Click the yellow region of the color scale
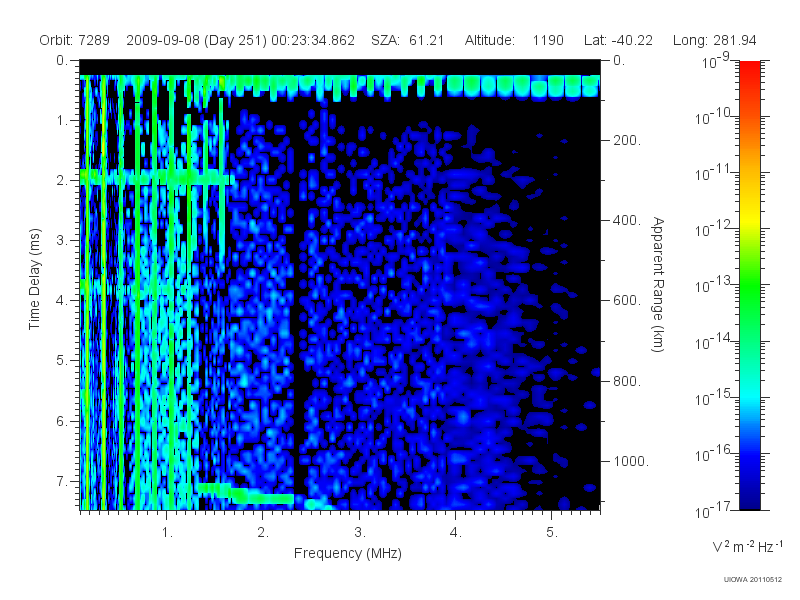The width and height of the screenshot is (800, 600). (750, 217)
